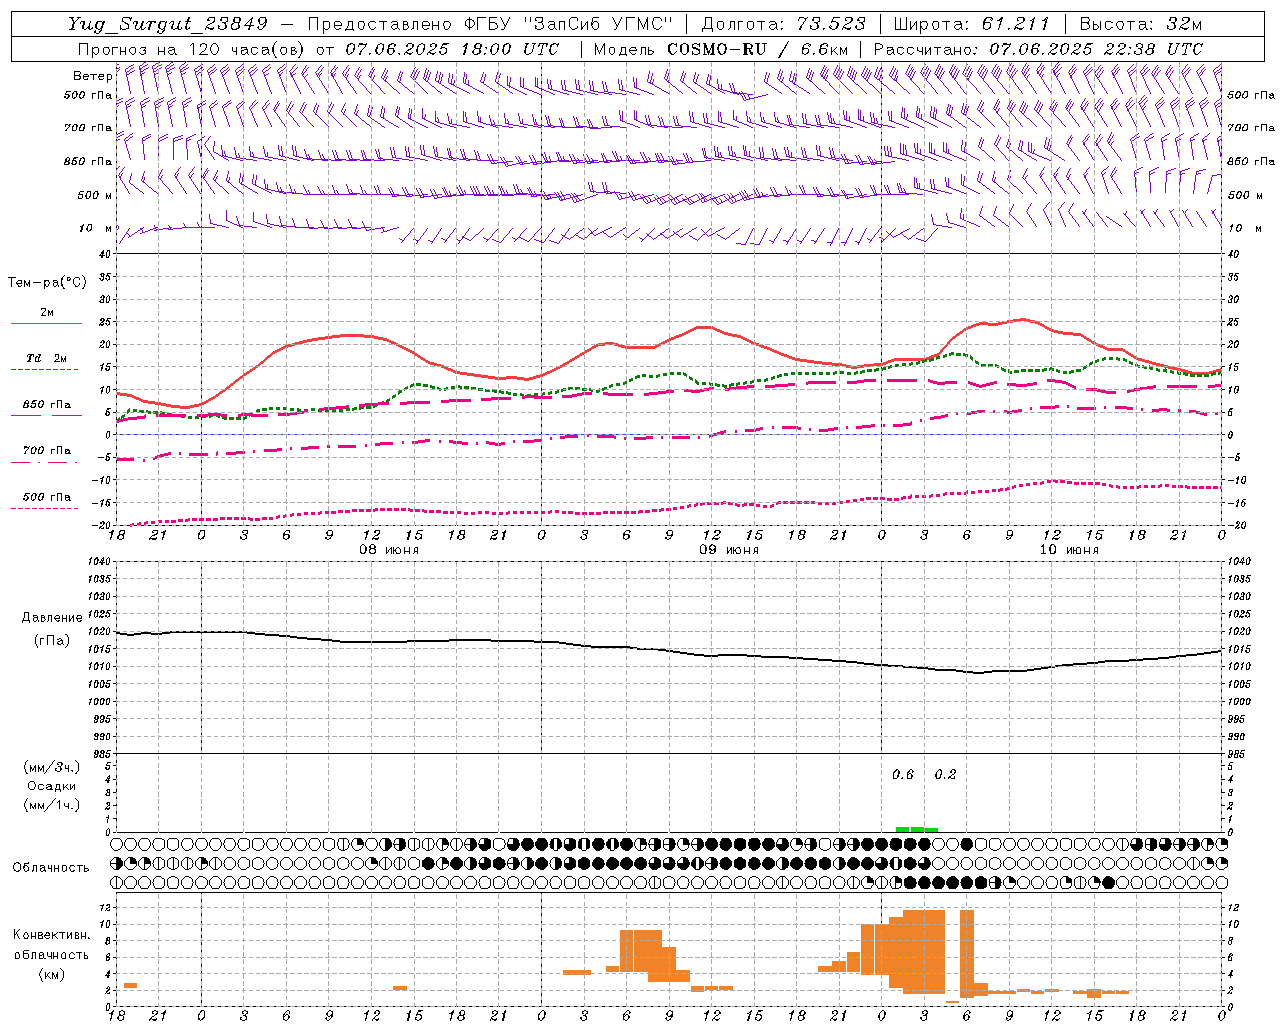This screenshot has height=1024, width=1280.
Task: Click the date label 10 июня
Action: pyautogui.click(x=1069, y=550)
